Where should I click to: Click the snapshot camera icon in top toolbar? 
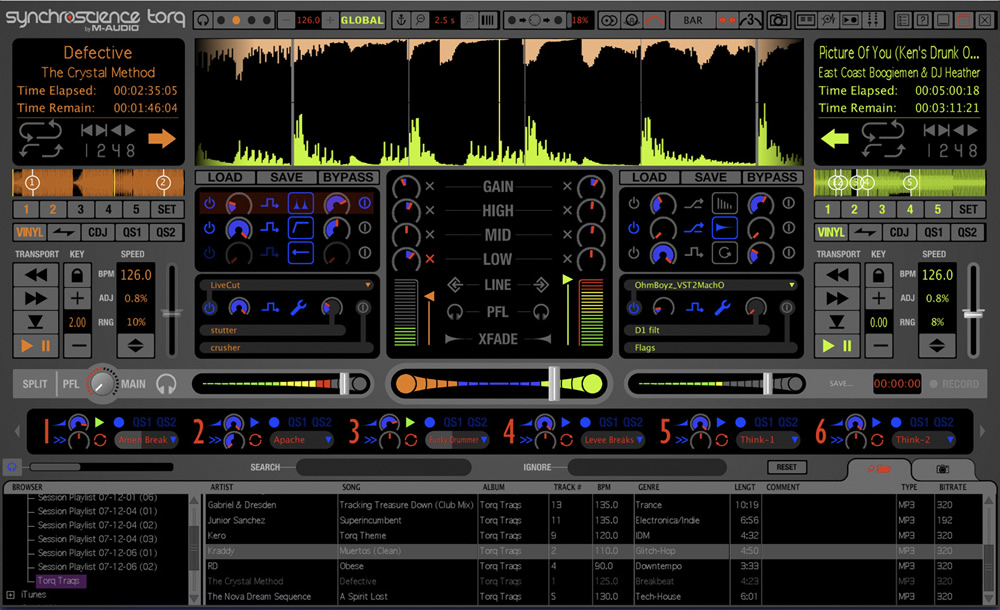click(778, 20)
